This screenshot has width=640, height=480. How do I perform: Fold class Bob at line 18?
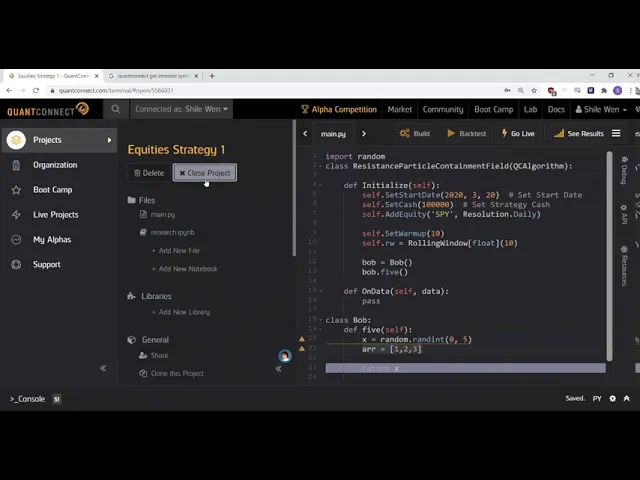(320, 320)
